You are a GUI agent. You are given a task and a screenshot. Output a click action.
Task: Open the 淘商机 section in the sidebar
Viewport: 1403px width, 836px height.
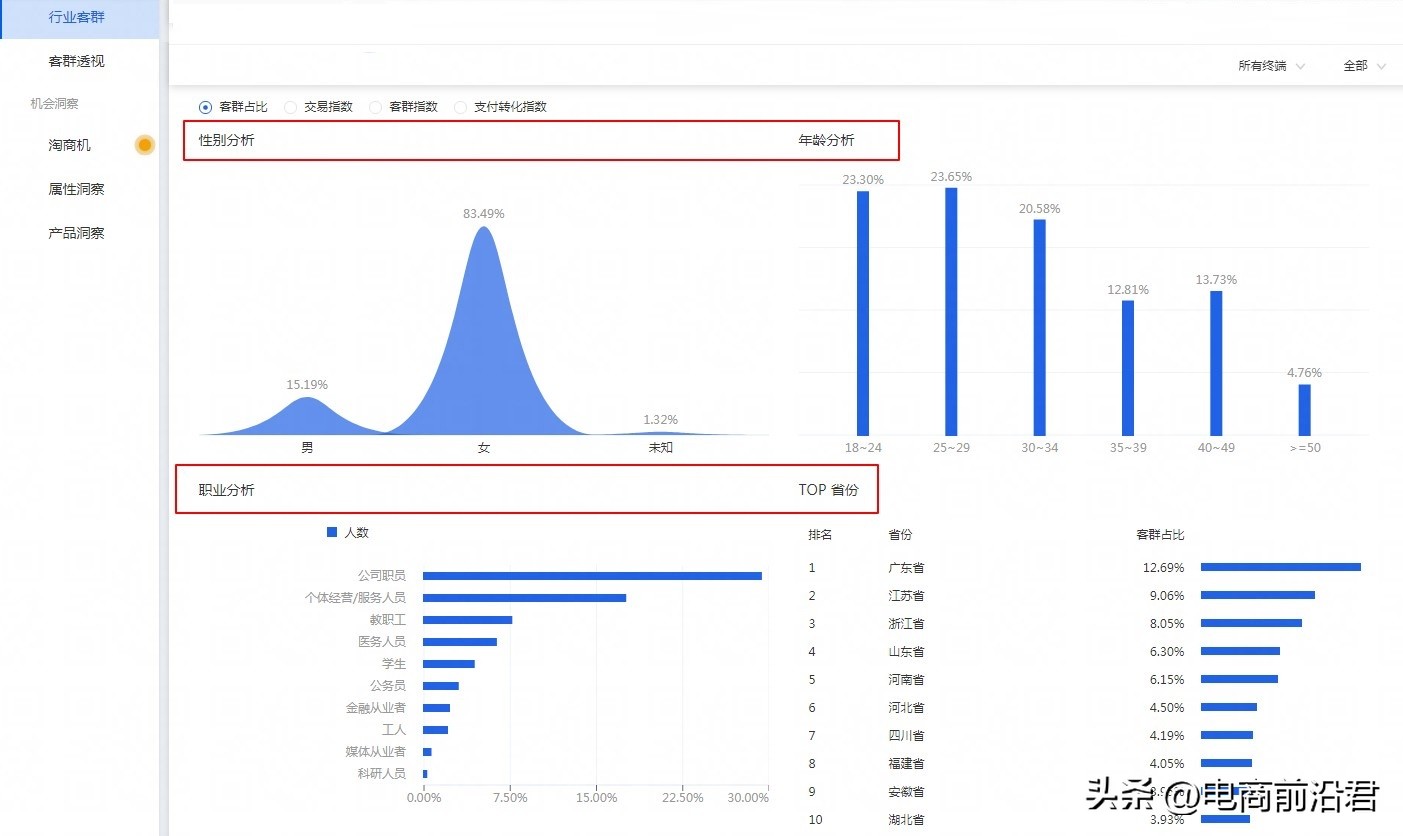71,145
